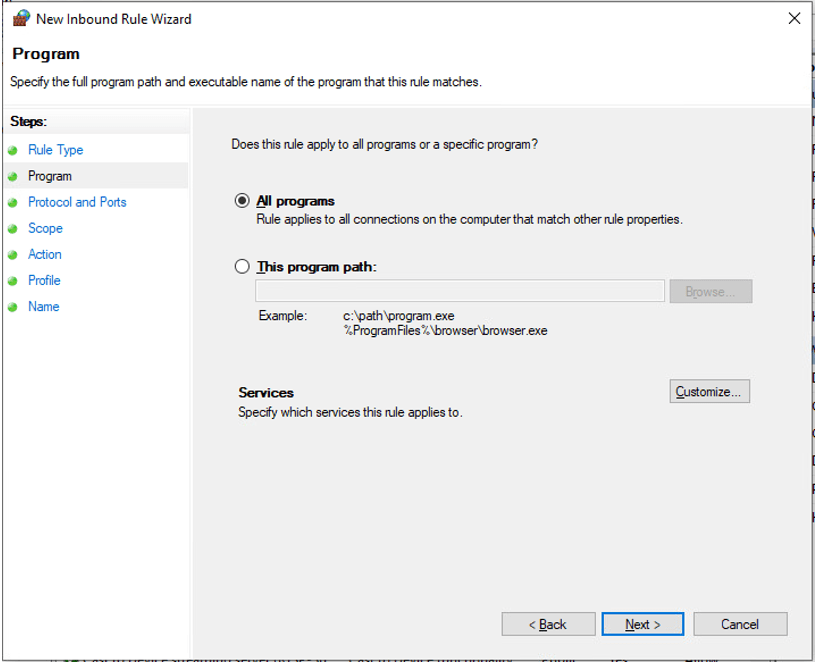Click the green bullet beside Program
Image resolution: width=815 pixels, height=663 pixels.
tap(13, 177)
